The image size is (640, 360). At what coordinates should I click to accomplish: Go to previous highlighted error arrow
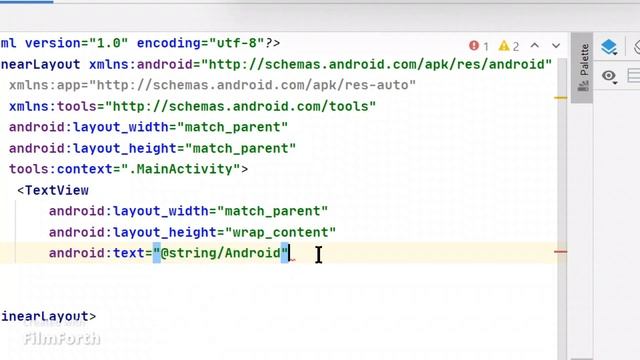pyautogui.click(x=535, y=46)
